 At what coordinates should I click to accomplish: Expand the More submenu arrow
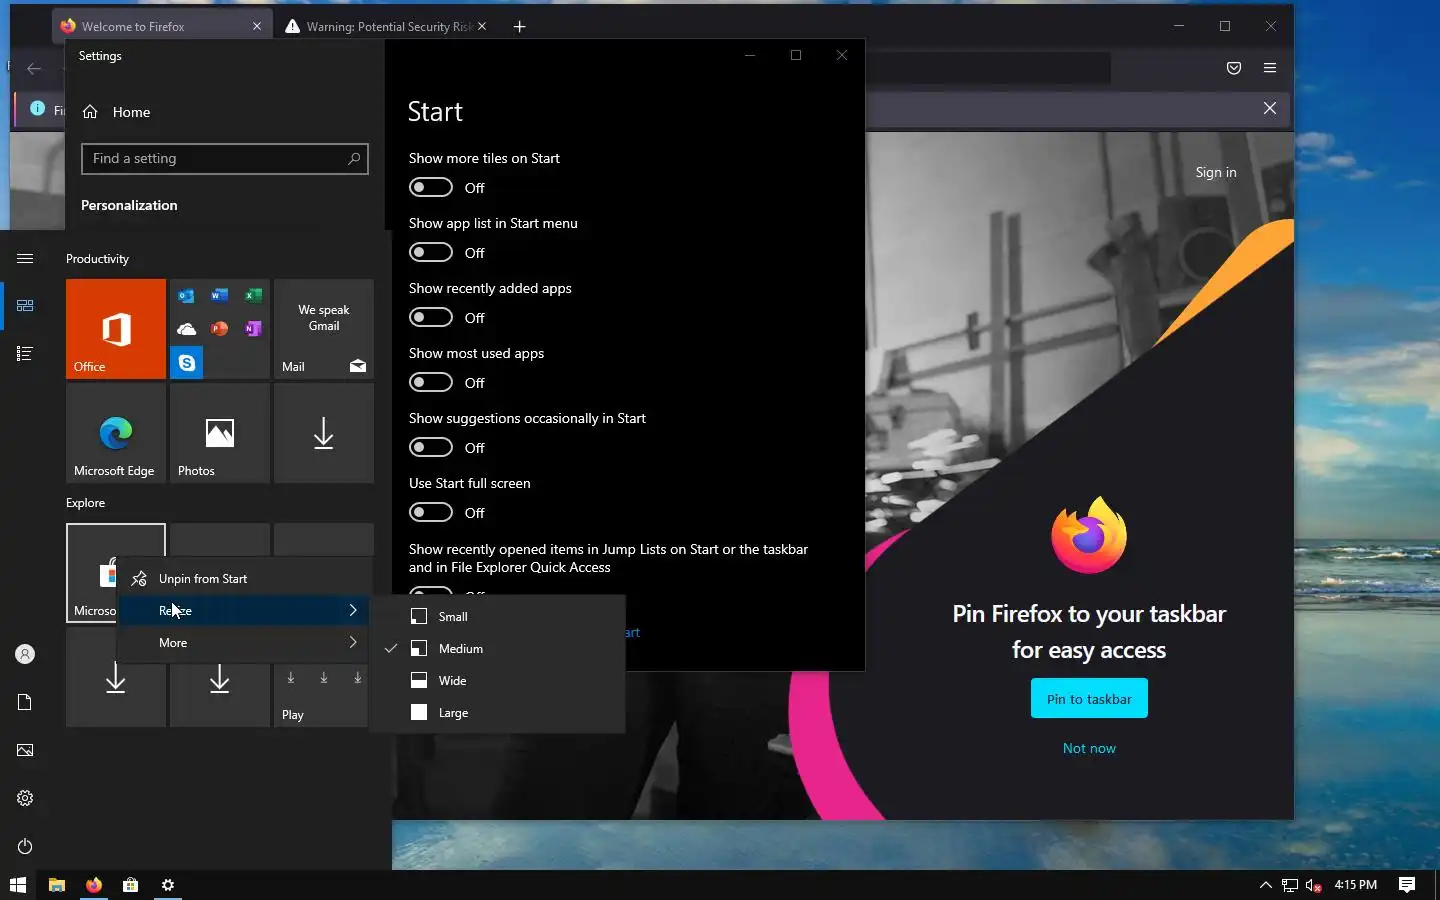click(353, 642)
